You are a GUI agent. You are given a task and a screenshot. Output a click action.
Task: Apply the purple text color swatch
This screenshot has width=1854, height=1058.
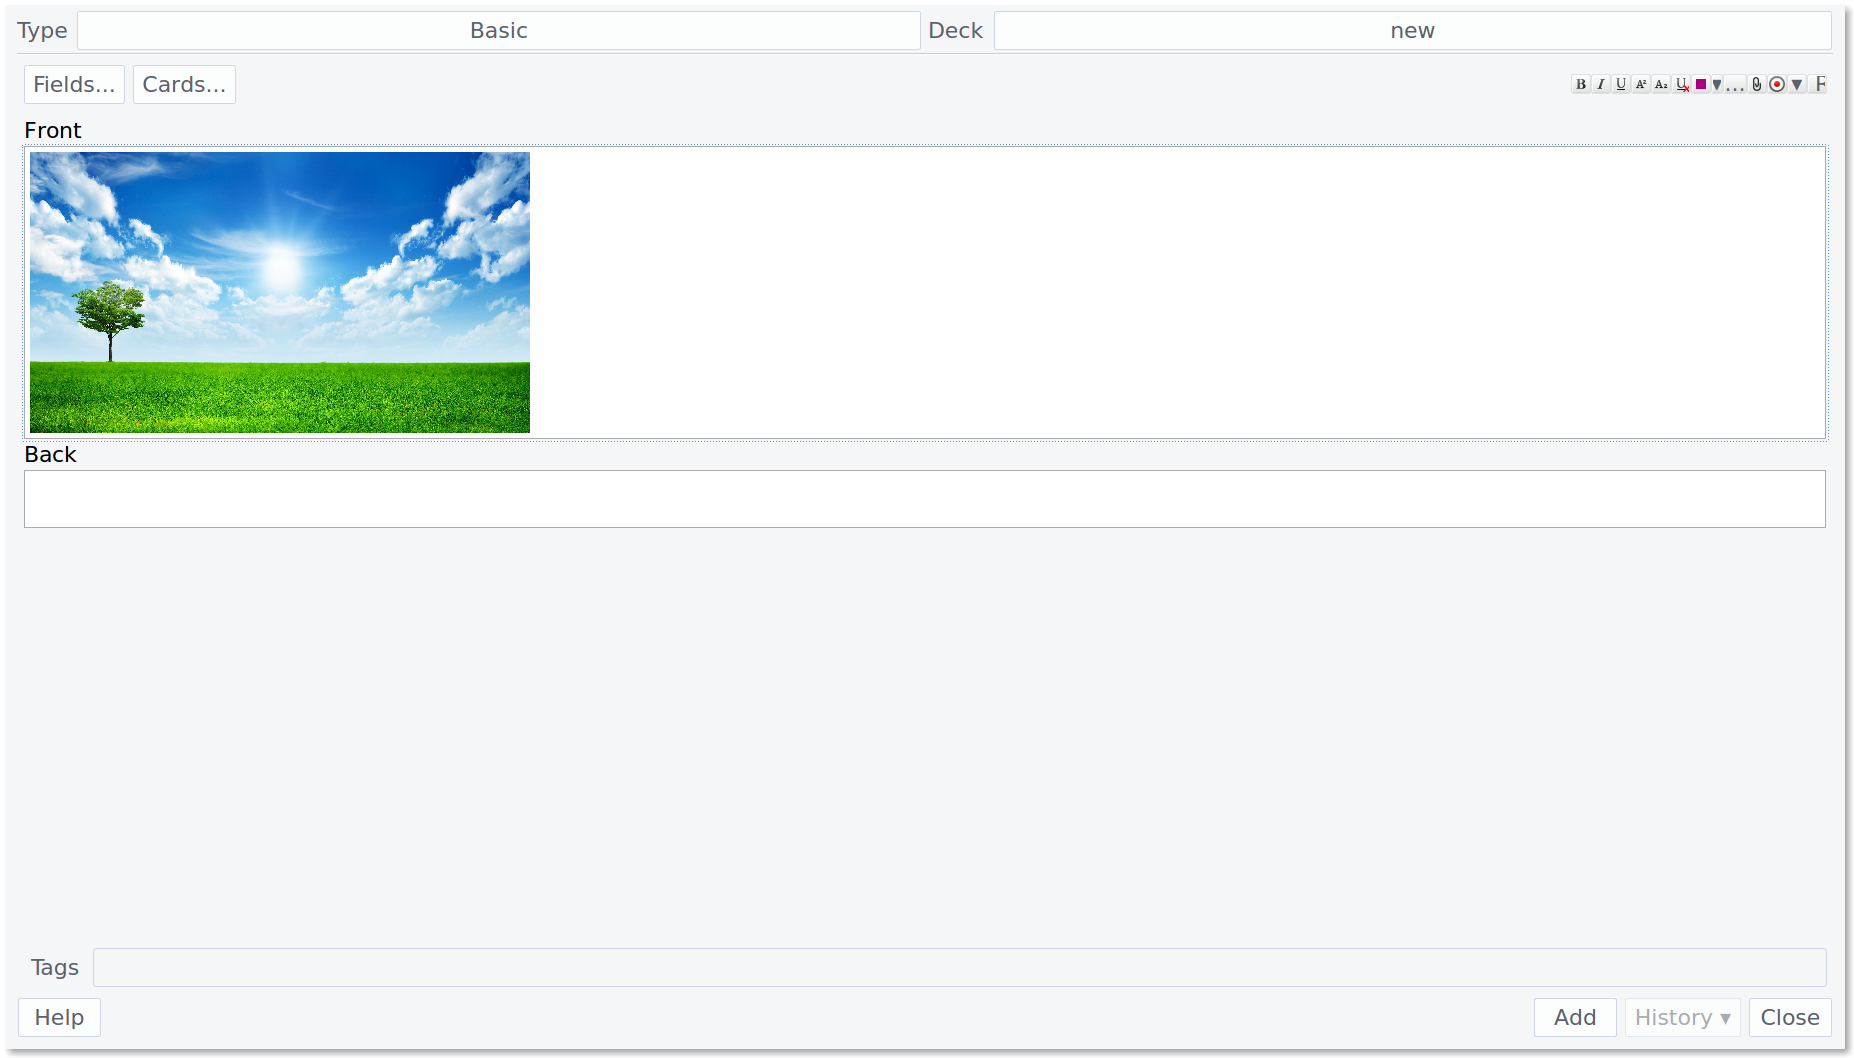click(1701, 85)
